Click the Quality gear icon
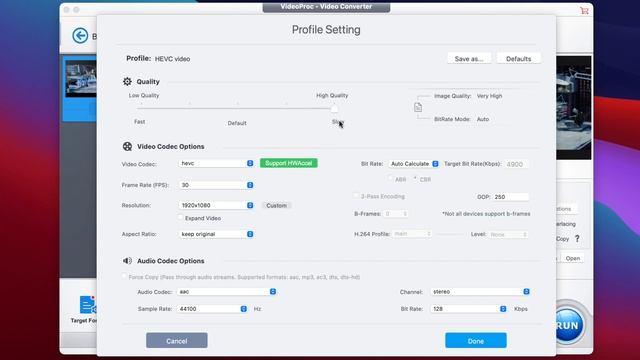This screenshot has width=640, height=360. (127, 81)
